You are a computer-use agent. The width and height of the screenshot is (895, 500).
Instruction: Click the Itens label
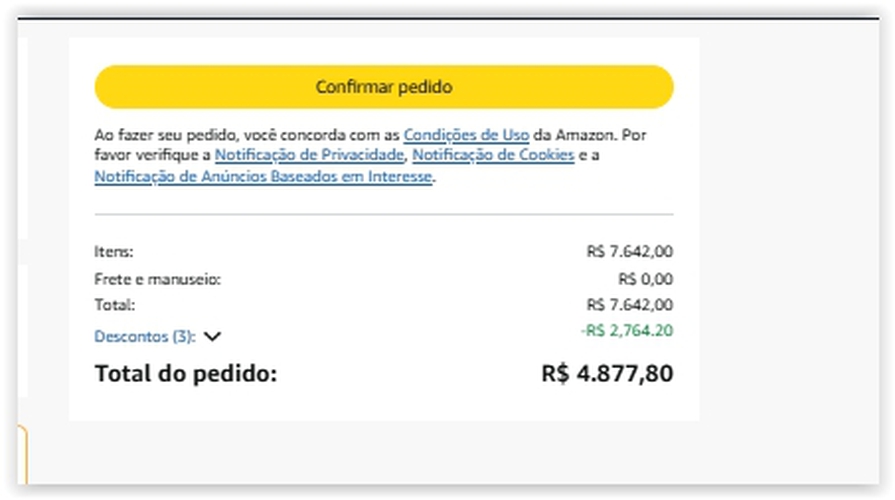point(113,252)
